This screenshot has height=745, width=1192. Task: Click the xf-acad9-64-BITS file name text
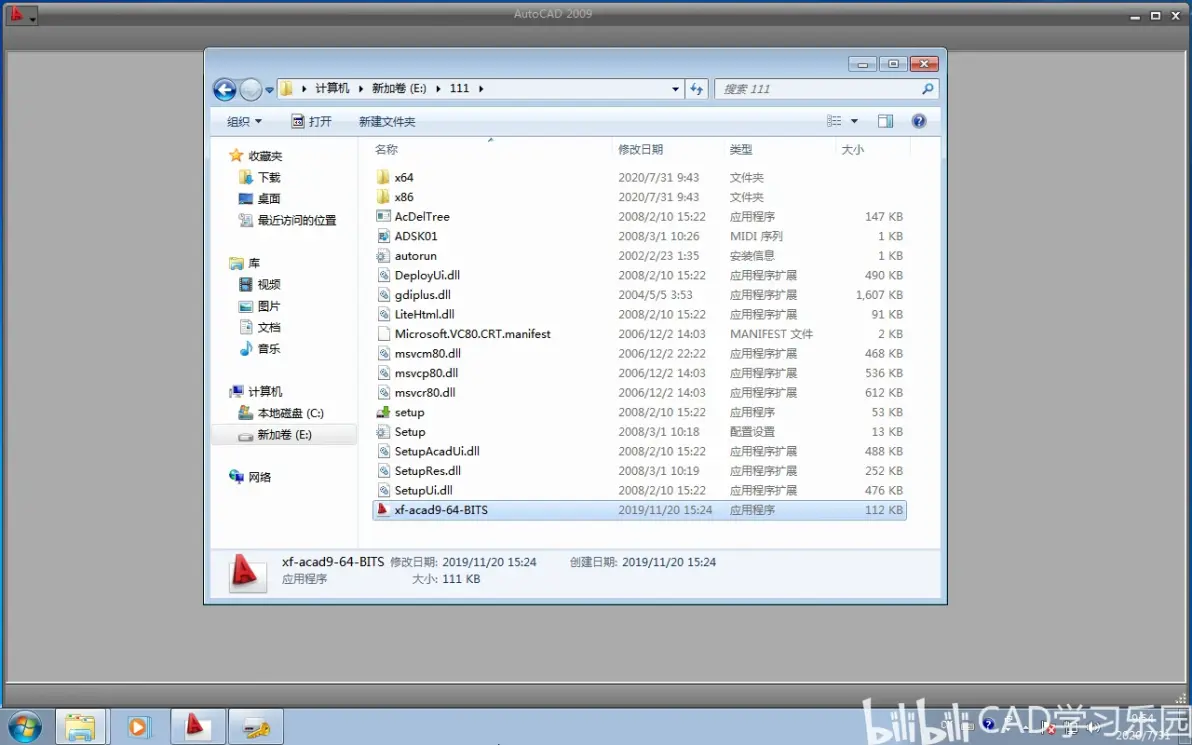tap(441, 510)
